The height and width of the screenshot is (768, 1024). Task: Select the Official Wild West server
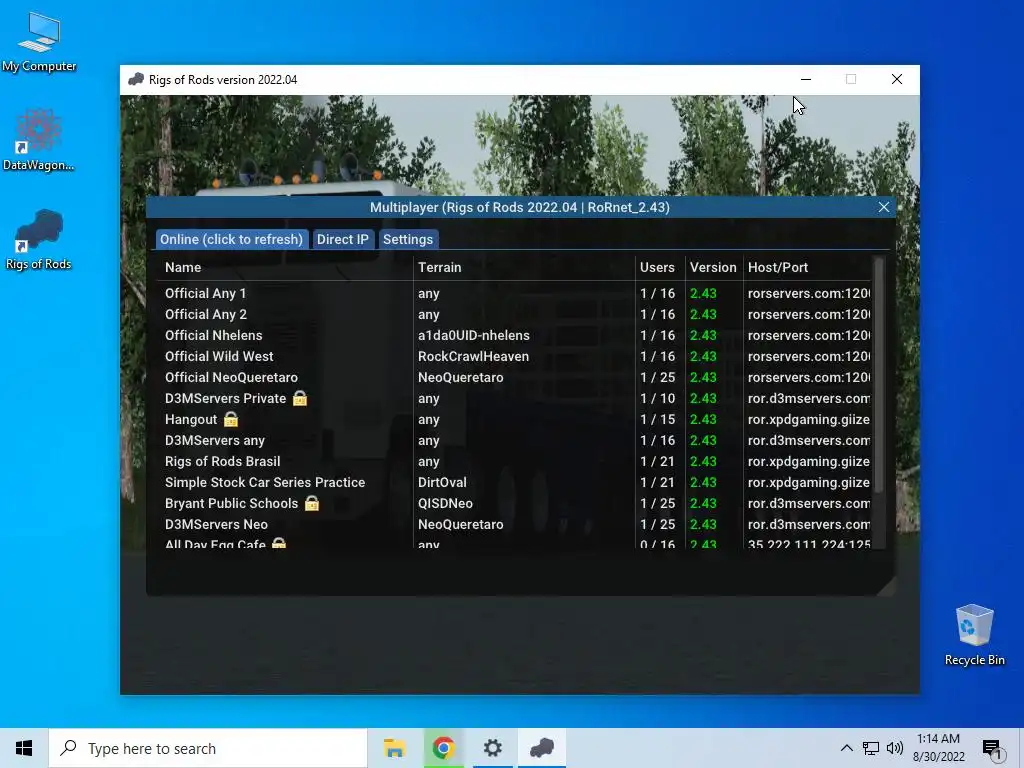(x=516, y=356)
